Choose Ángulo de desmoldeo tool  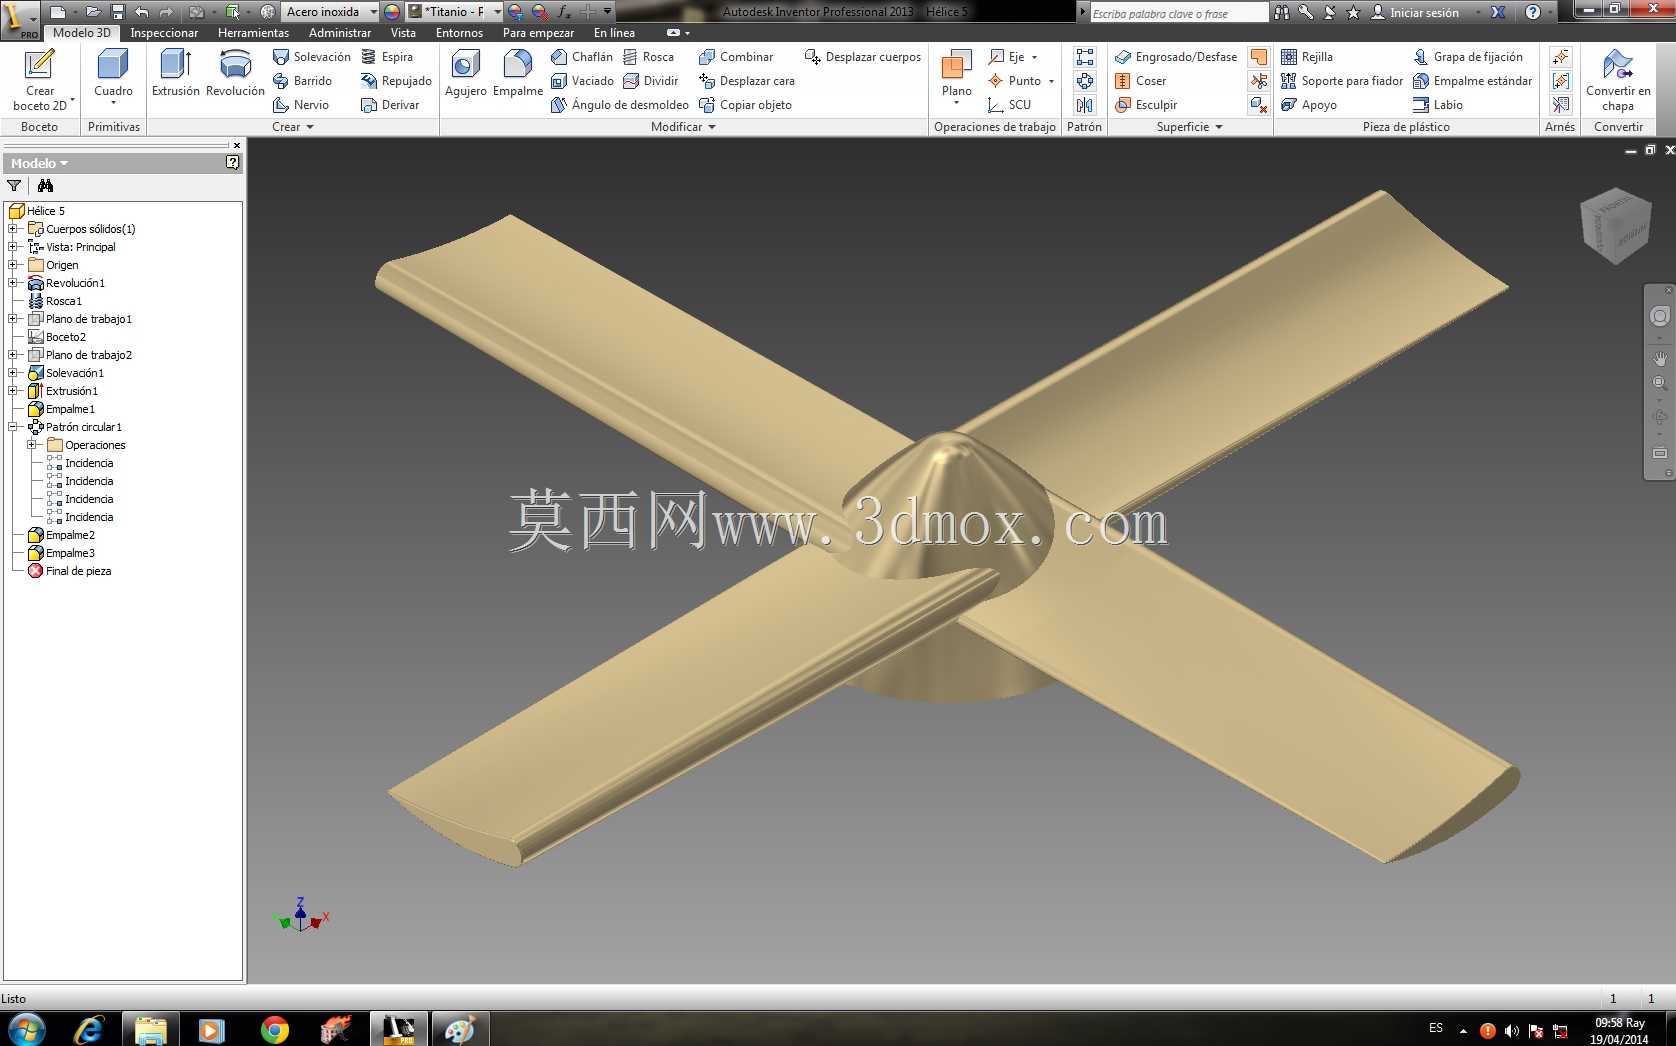click(x=620, y=105)
